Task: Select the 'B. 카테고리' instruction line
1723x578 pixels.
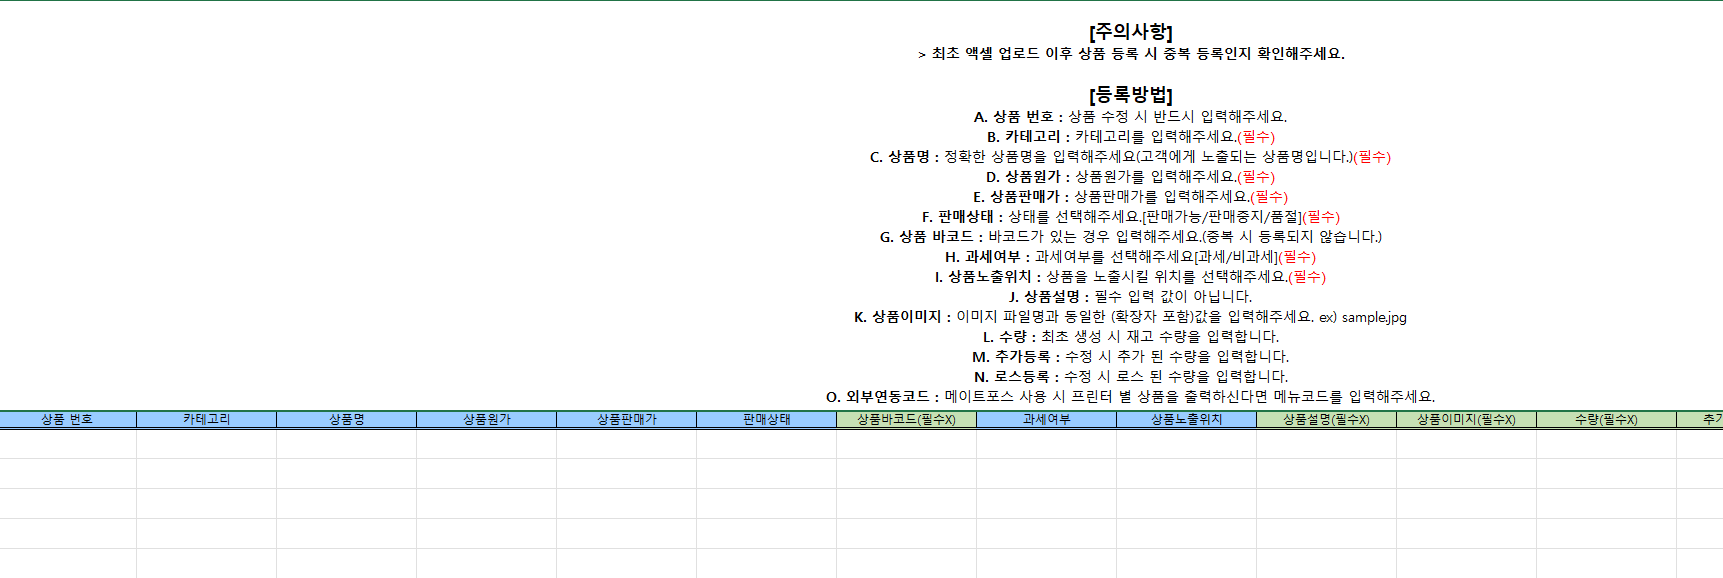Action: click(1131, 137)
